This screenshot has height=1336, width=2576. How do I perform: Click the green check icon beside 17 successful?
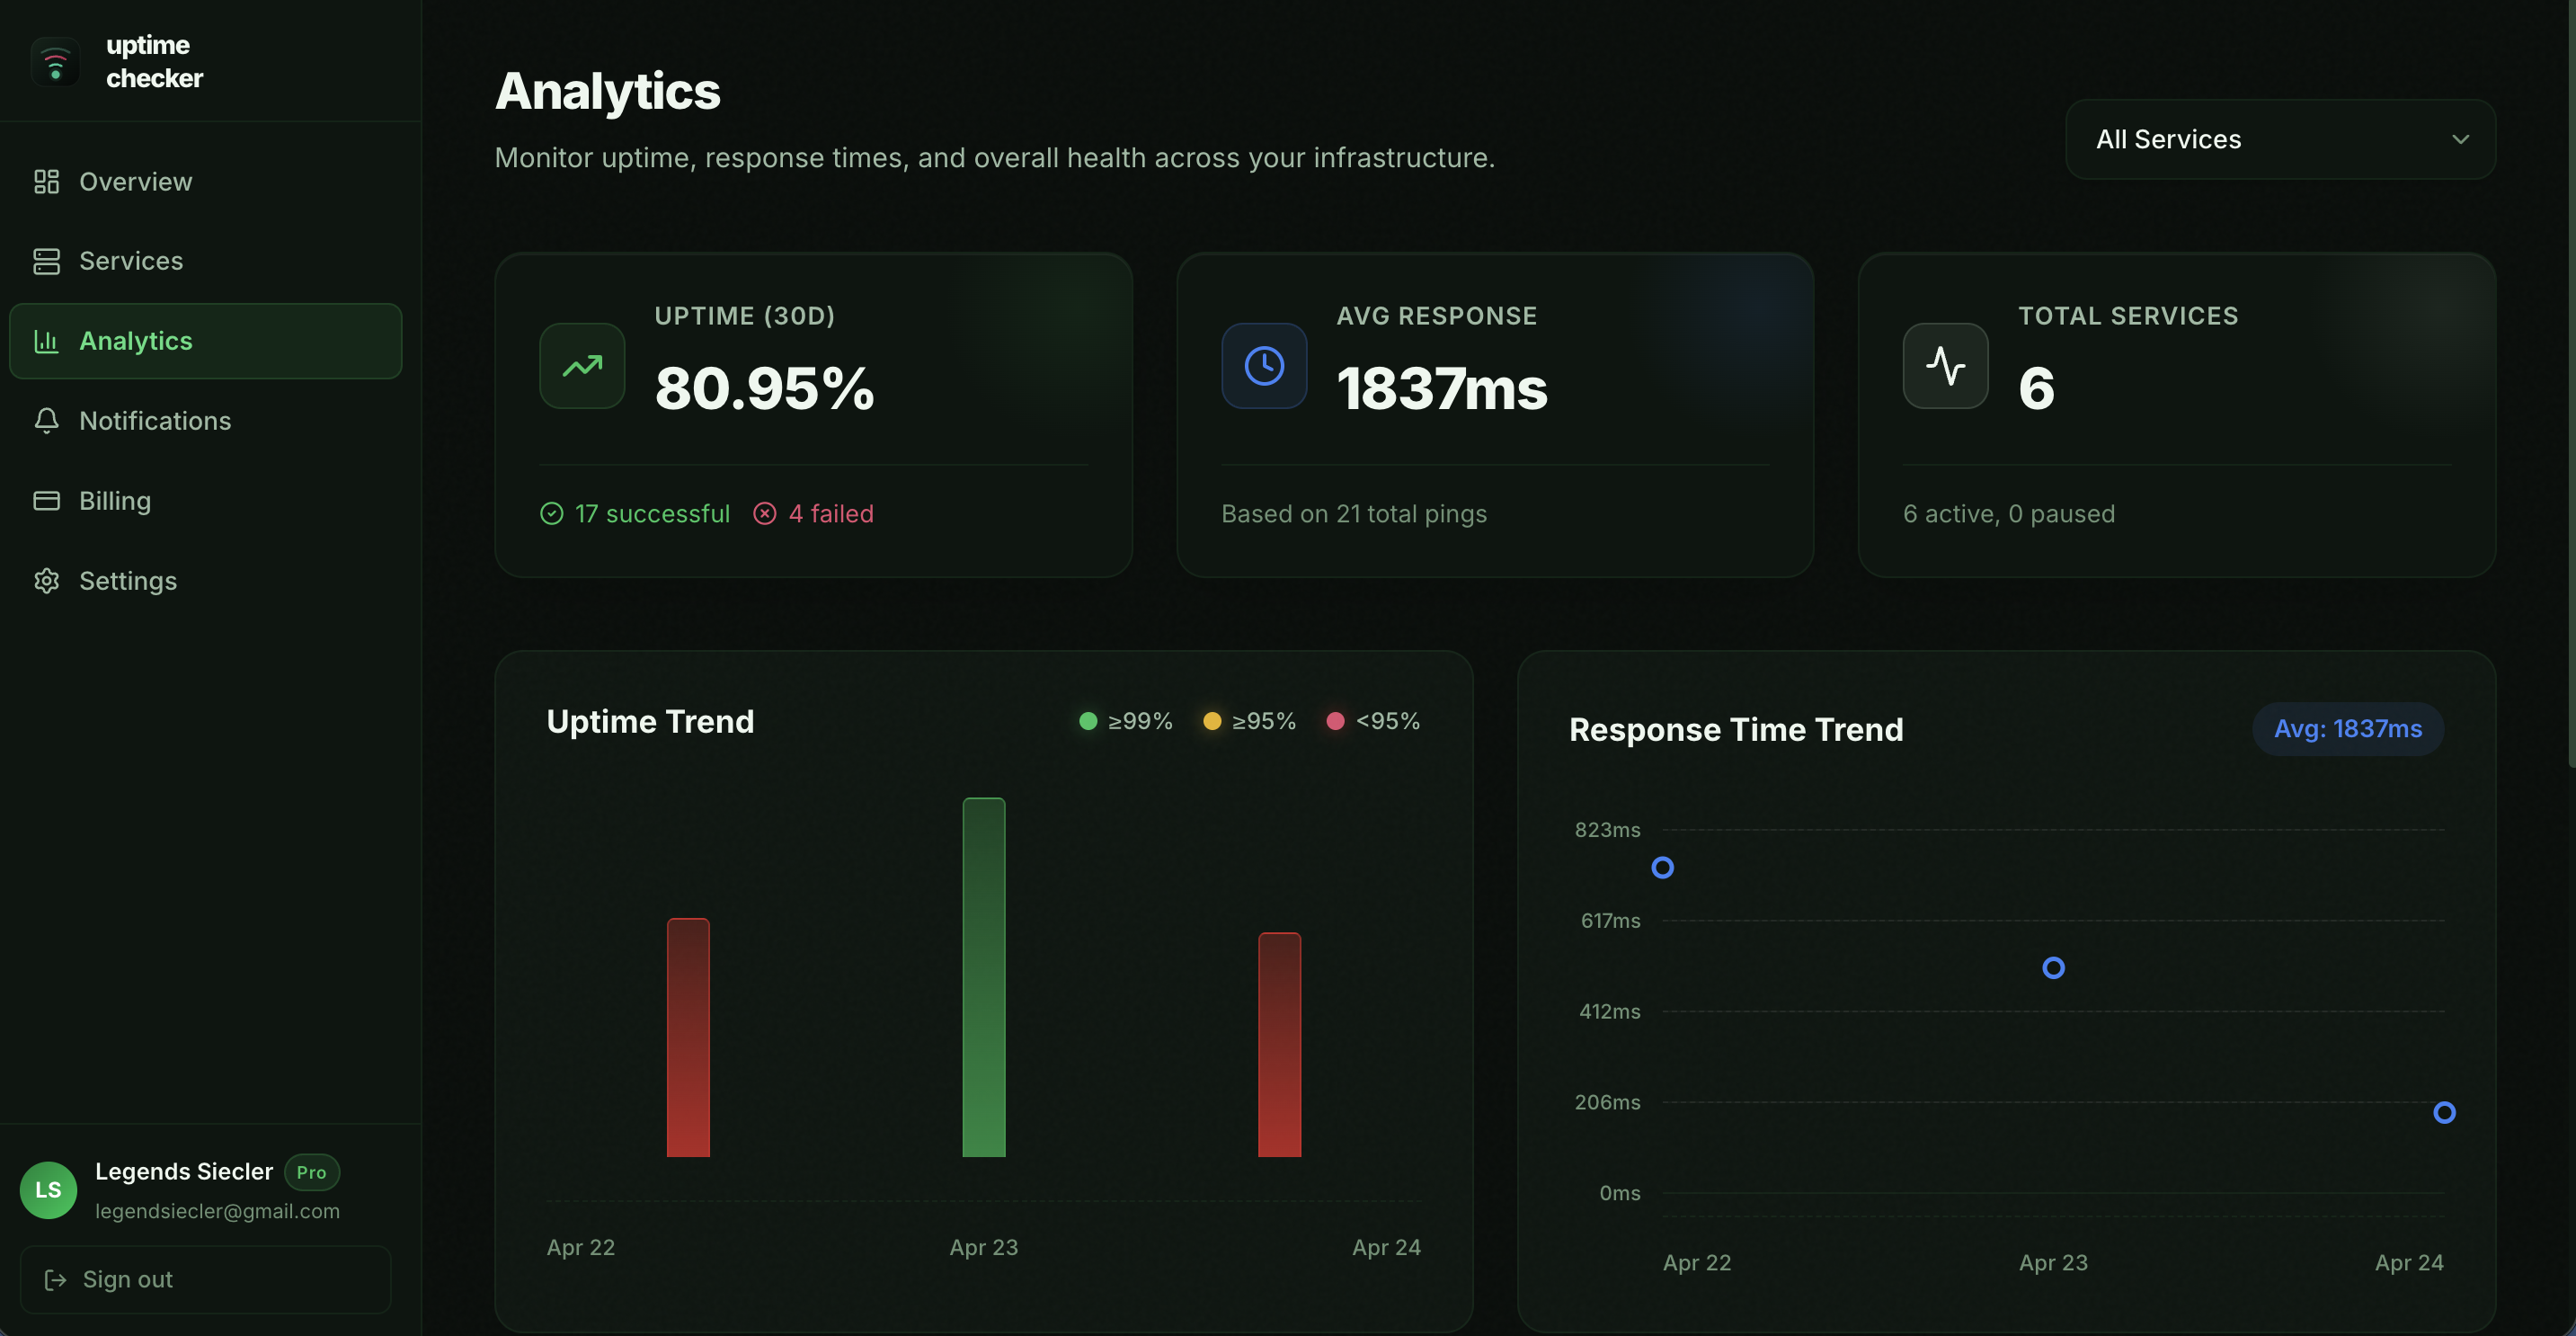pyautogui.click(x=551, y=514)
